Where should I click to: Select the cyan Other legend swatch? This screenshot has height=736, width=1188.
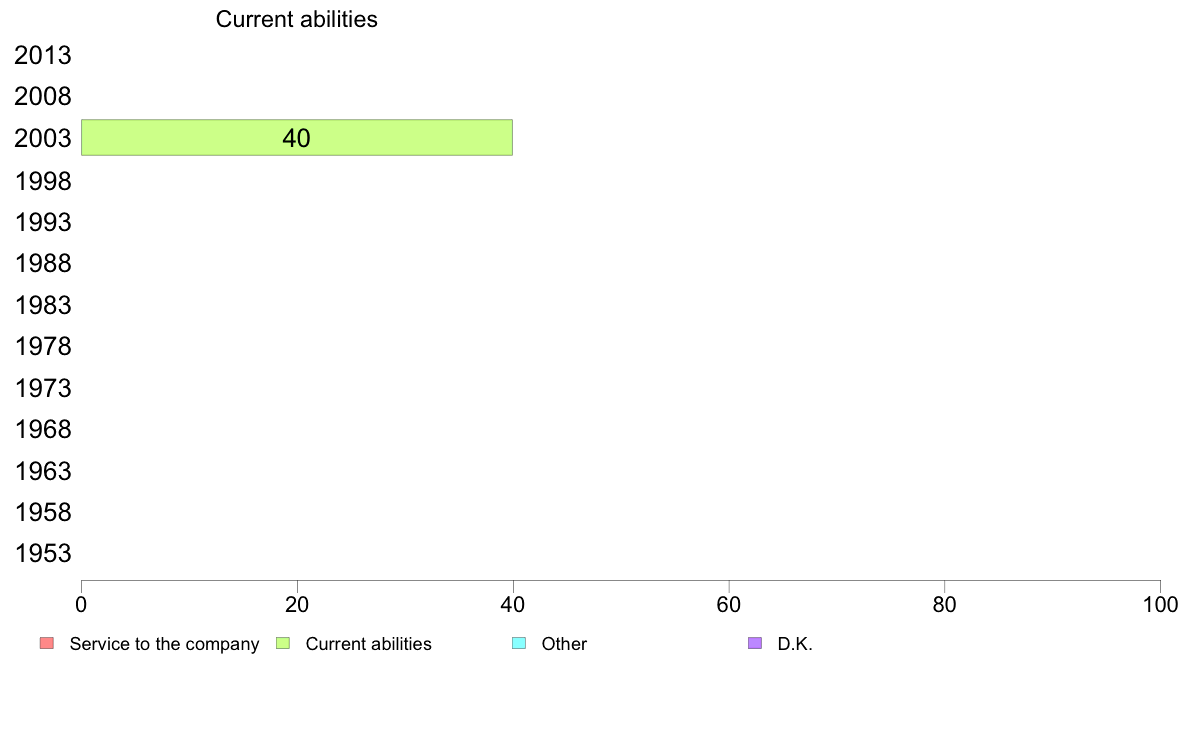click(519, 643)
